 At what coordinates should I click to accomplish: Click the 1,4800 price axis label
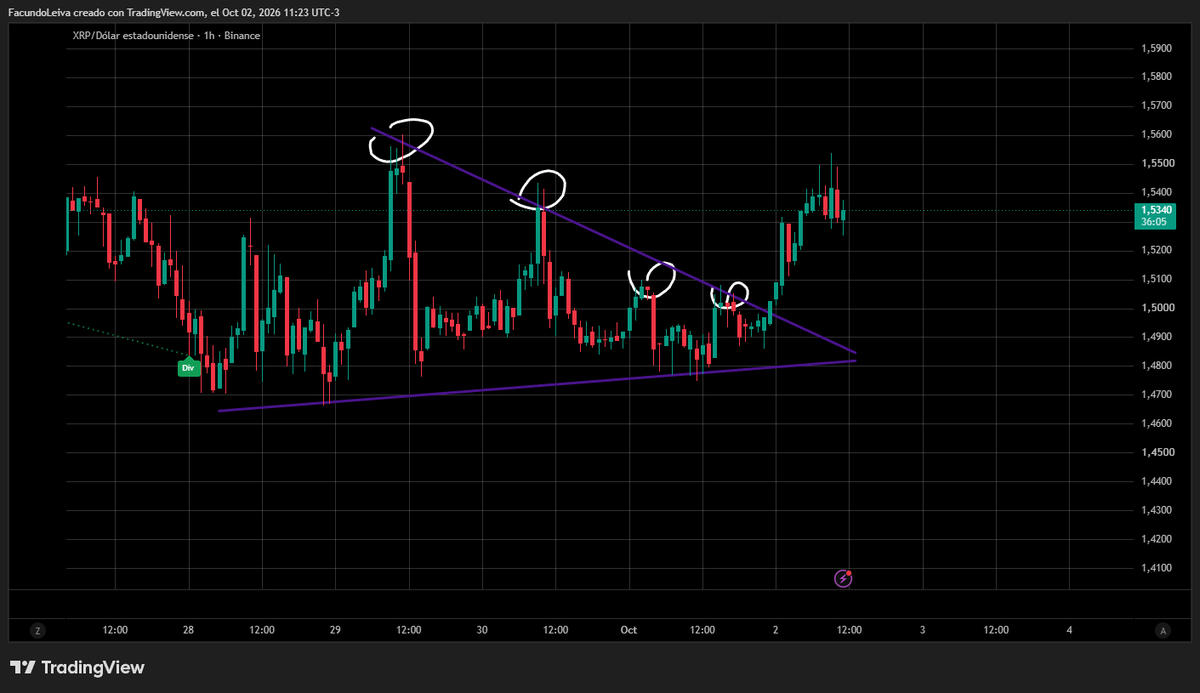[x=1157, y=366]
